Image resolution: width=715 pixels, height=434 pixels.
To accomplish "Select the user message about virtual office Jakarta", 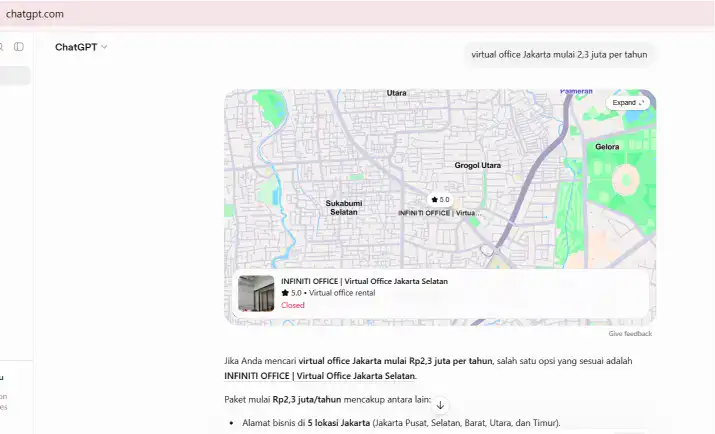I will 559,55.
